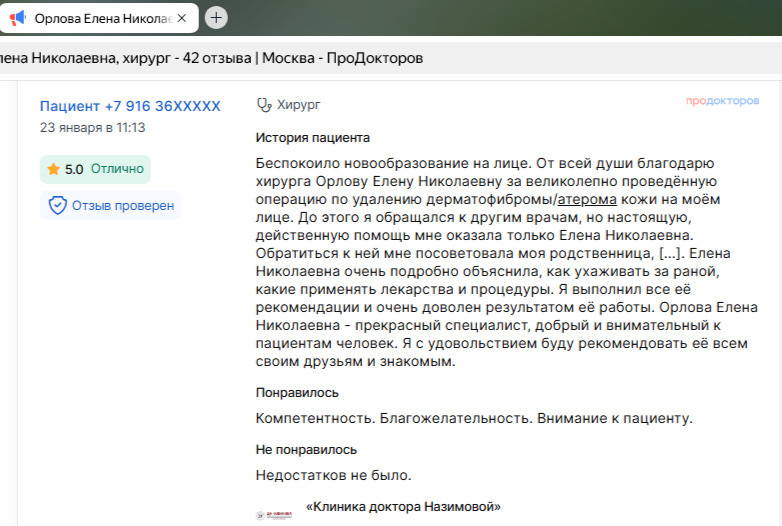Click the ПроДокторов logo in the review corner
Screen dimensions: 782x526
[722, 101]
